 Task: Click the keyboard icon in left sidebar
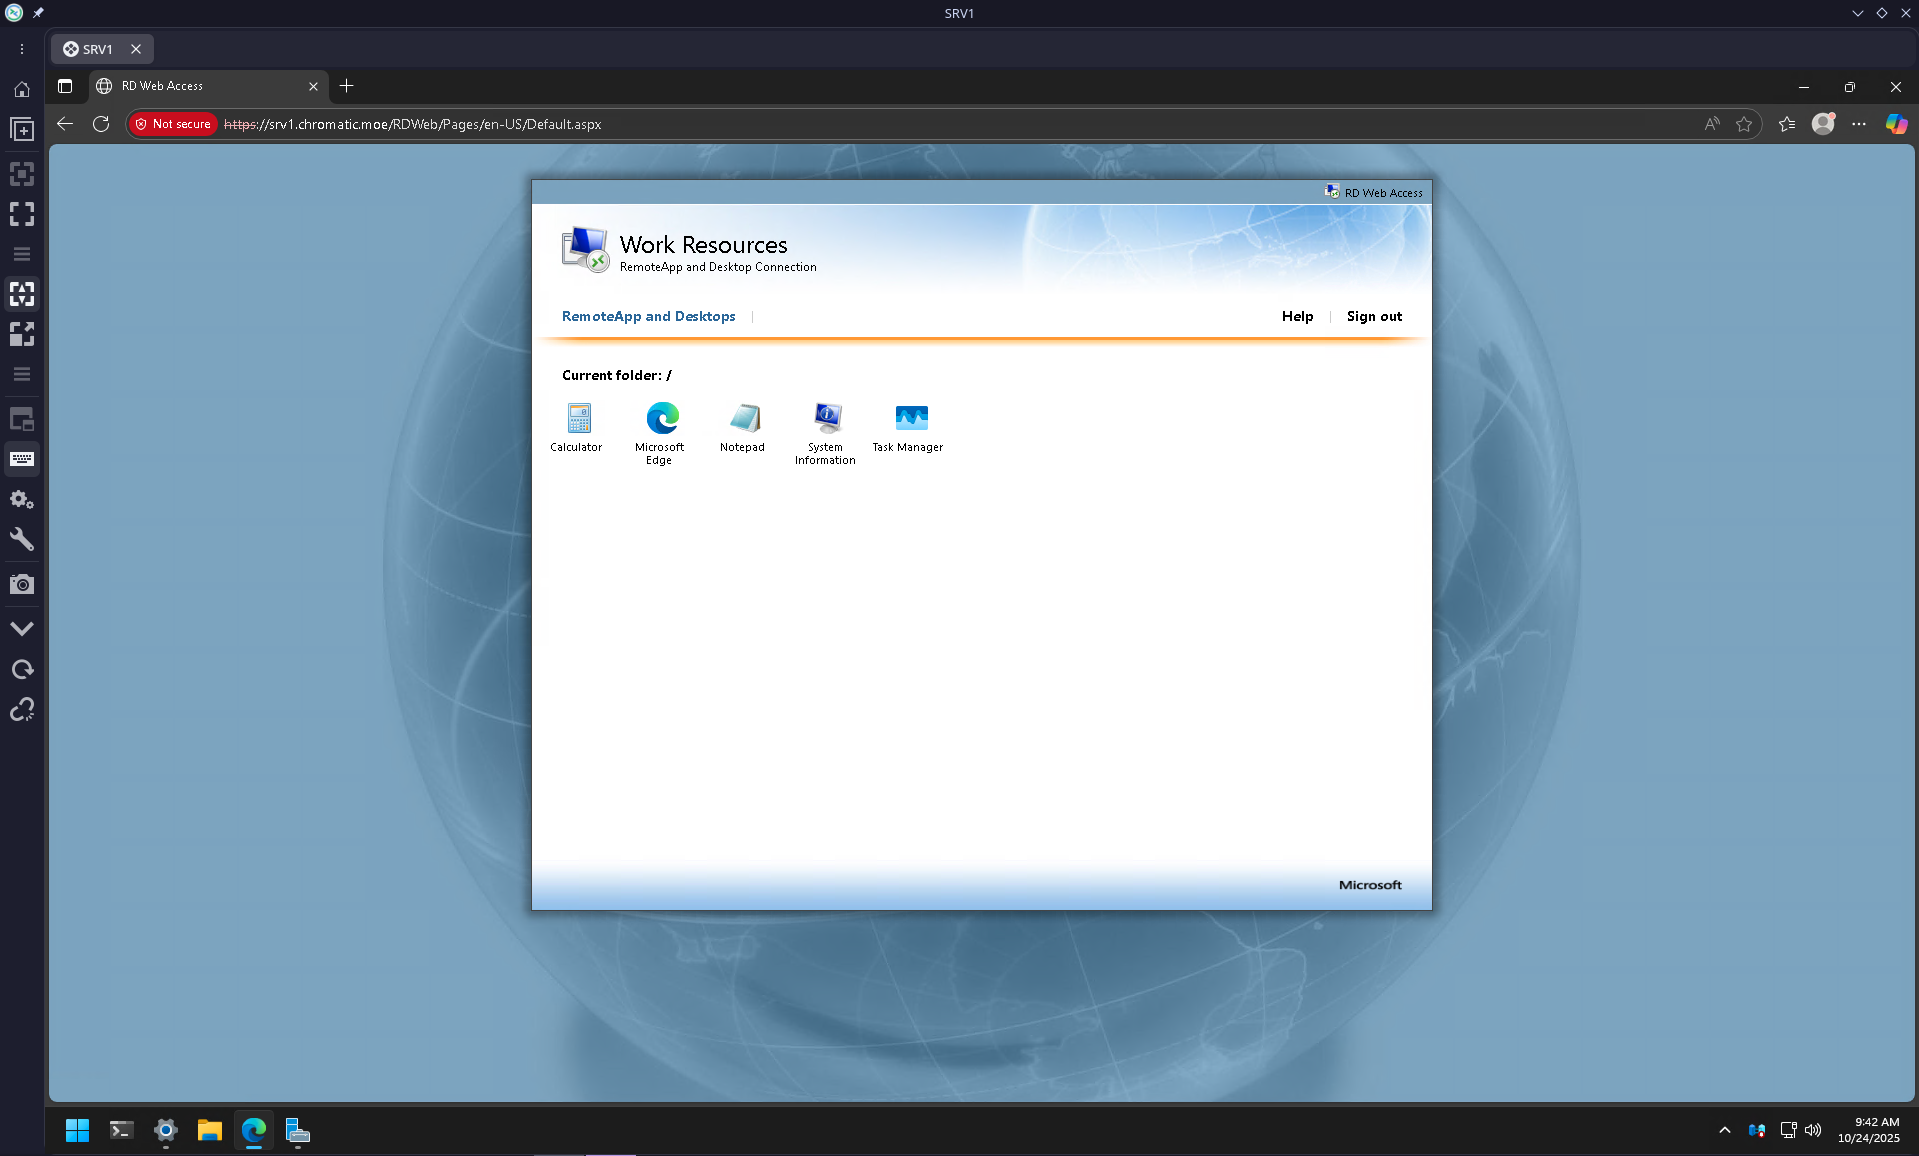22,459
